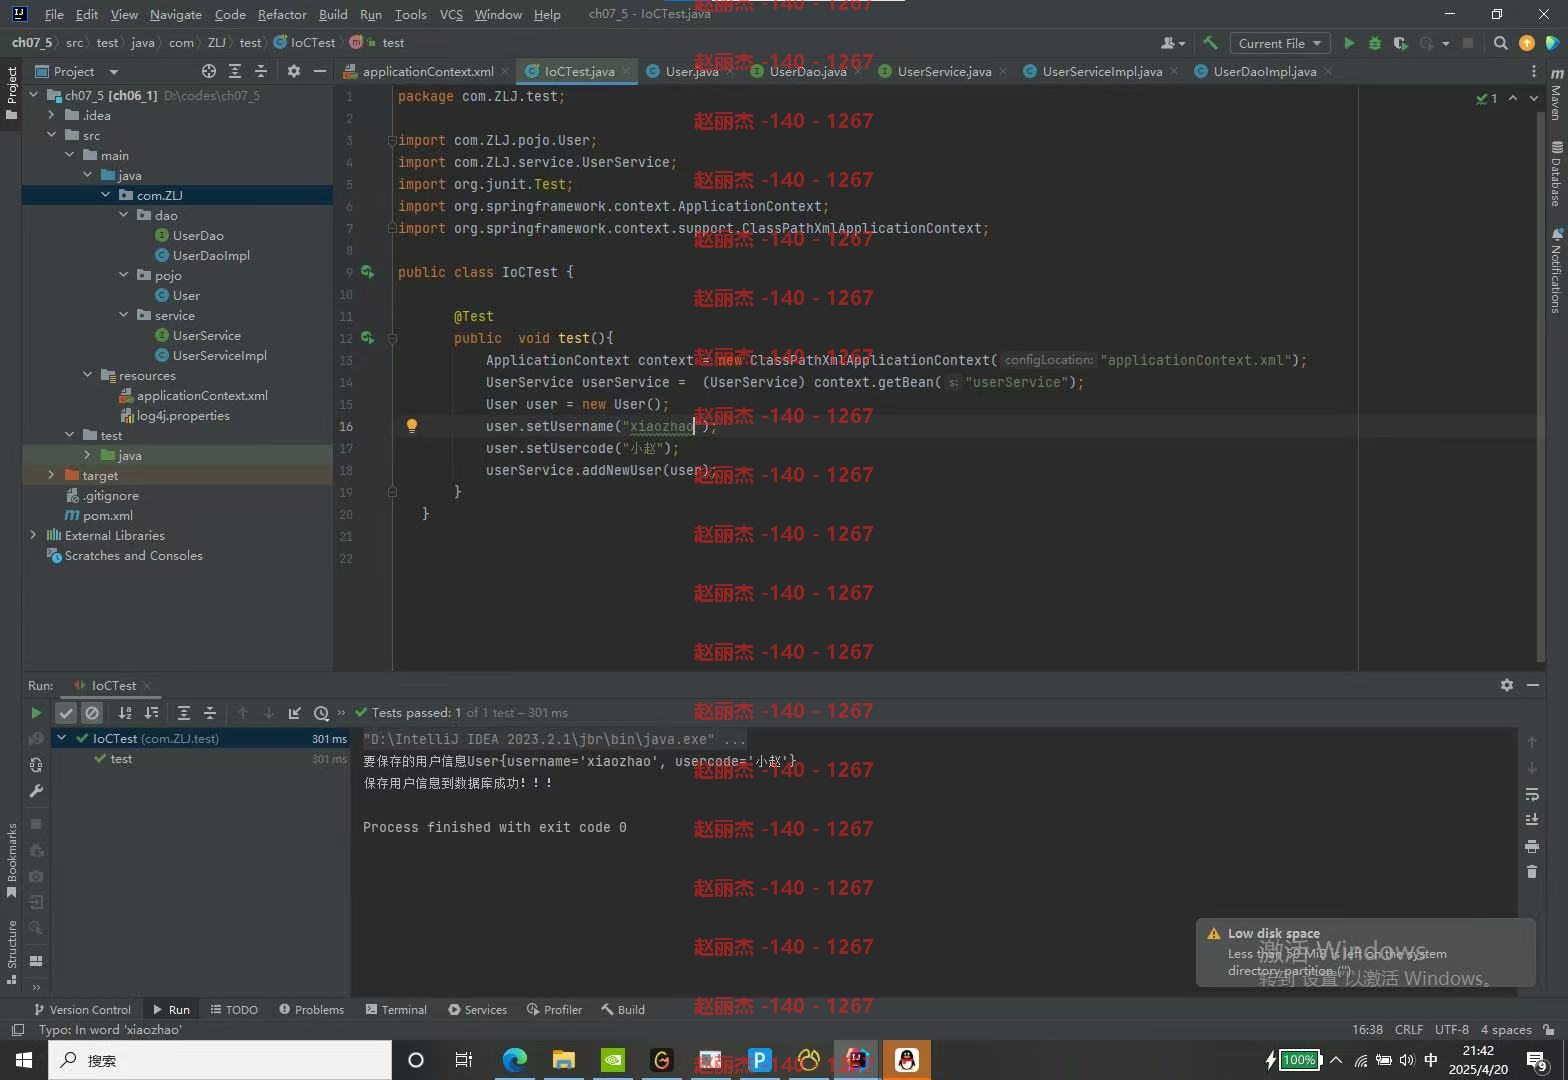Toggle Show Ignored tests button
This screenshot has width=1568, height=1080.
pyautogui.click(x=92, y=713)
